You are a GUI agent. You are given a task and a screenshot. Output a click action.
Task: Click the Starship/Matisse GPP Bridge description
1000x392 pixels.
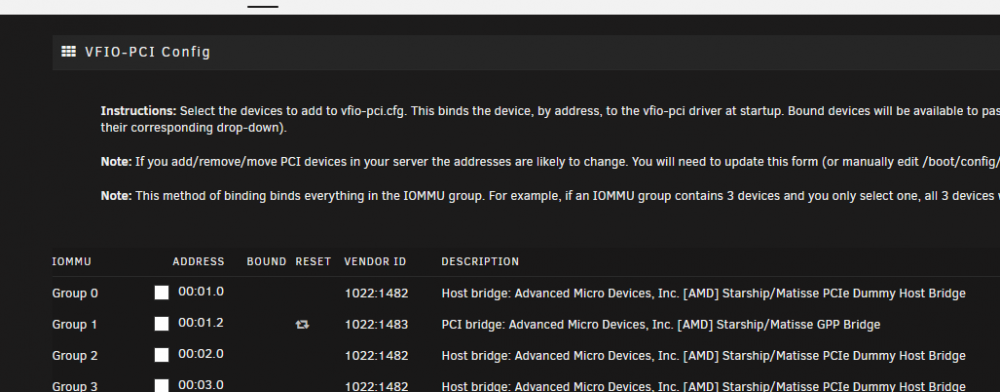pyautogui.click(x=661, y=324)
